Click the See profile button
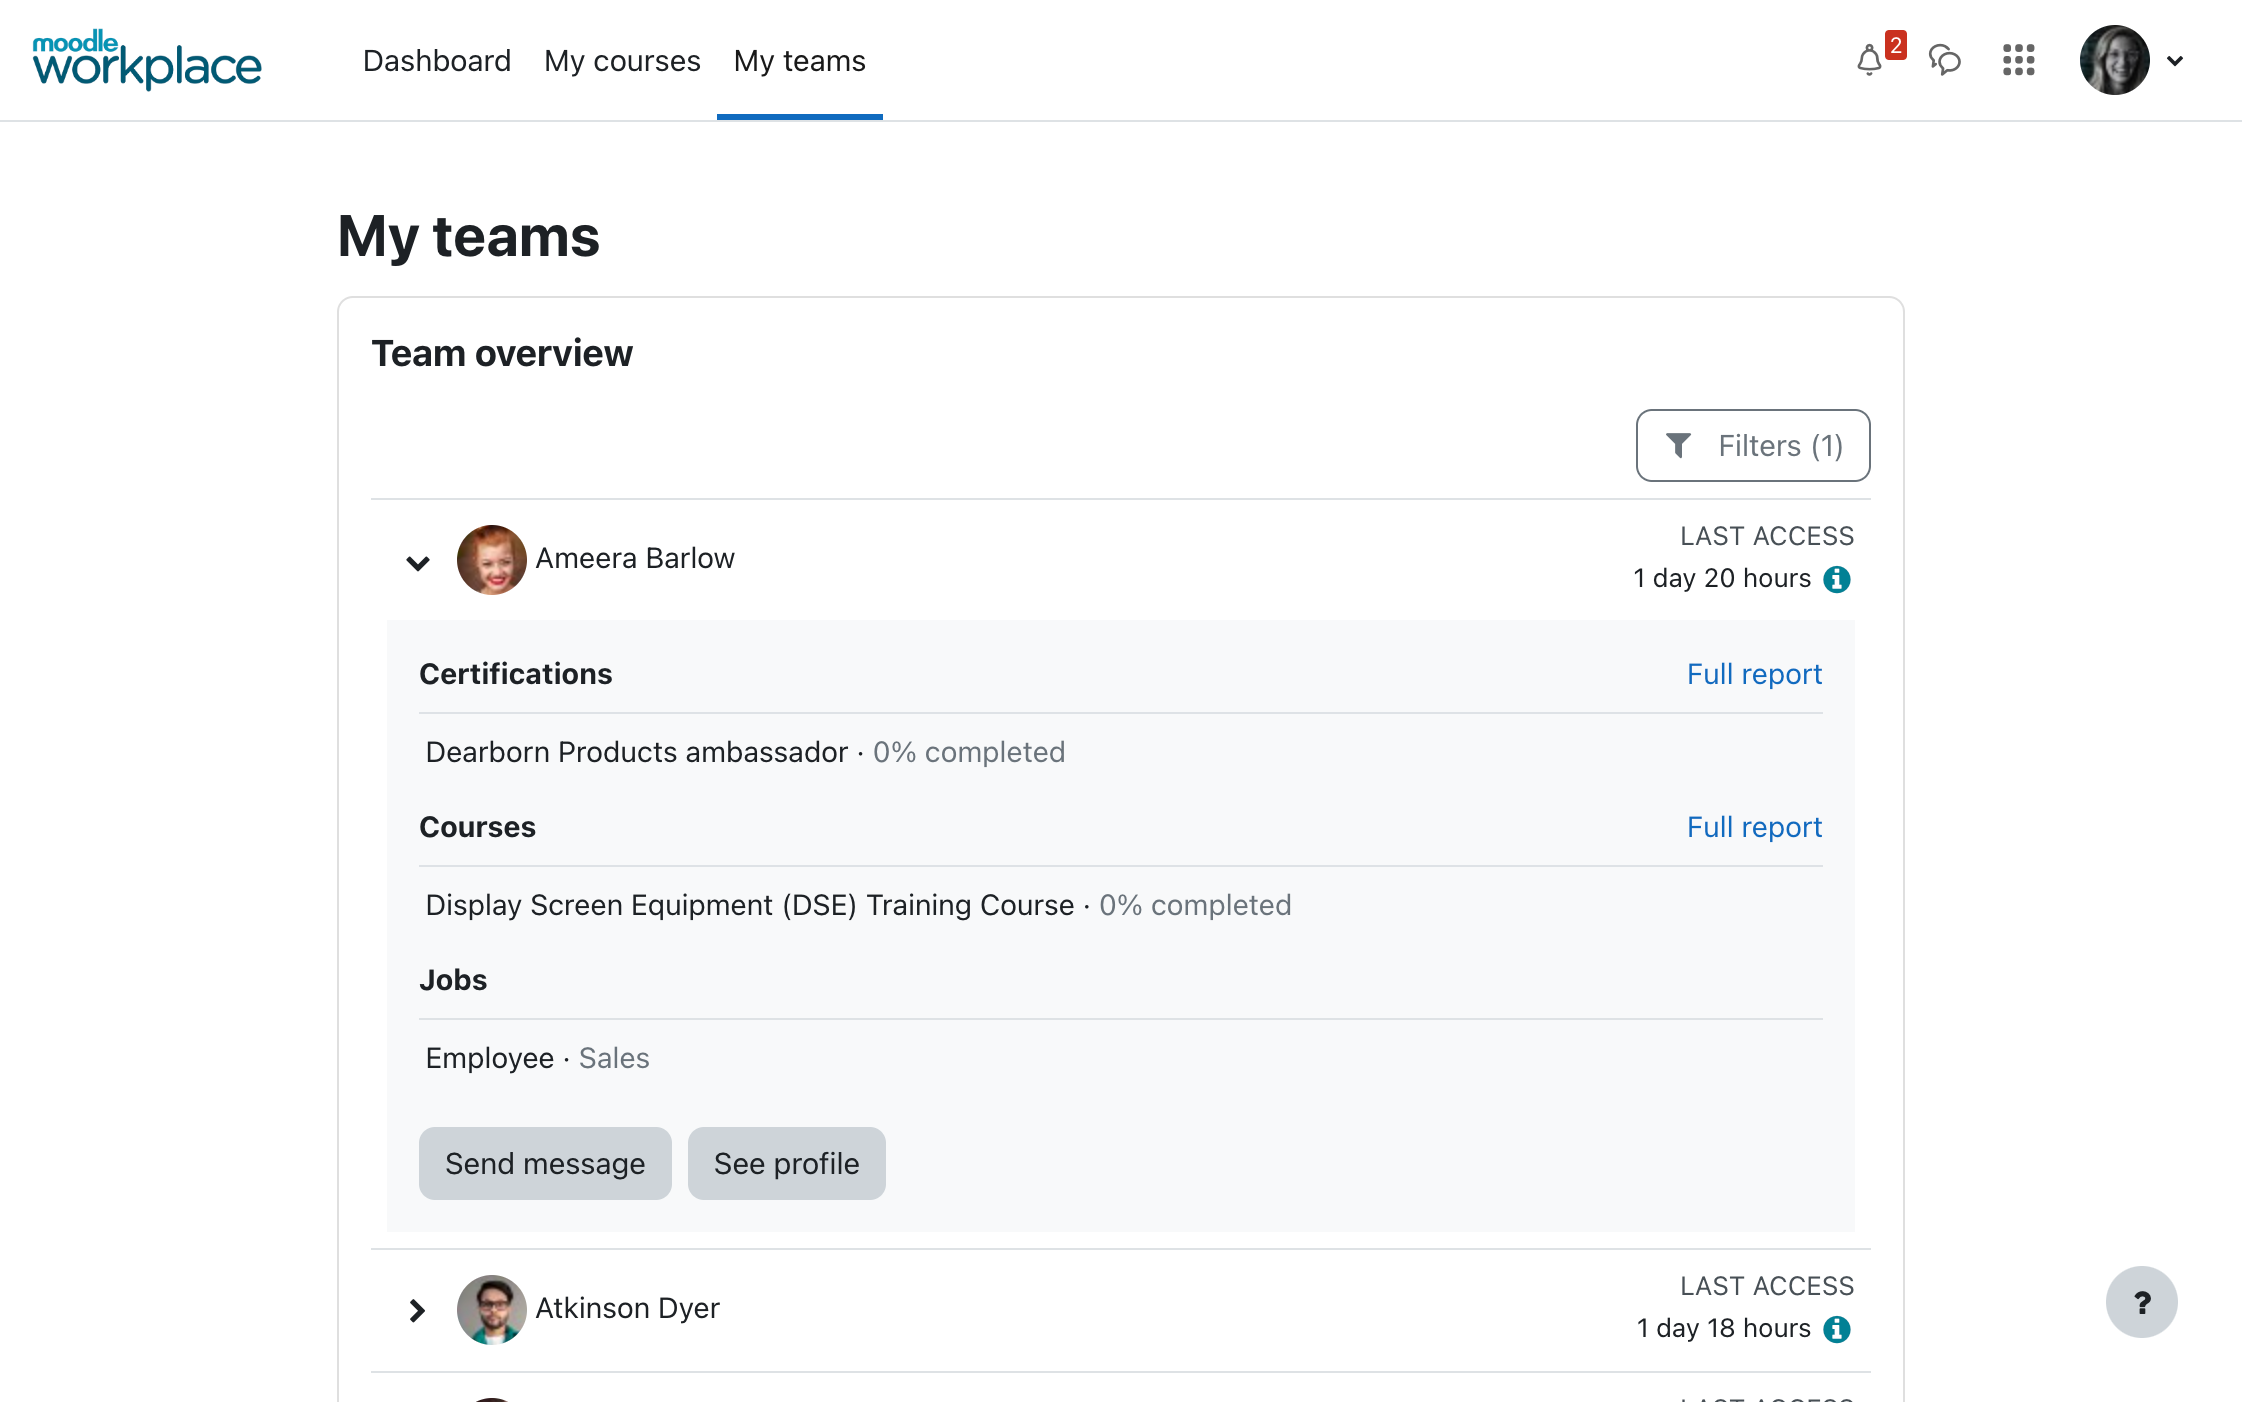 pos(786,1163)
